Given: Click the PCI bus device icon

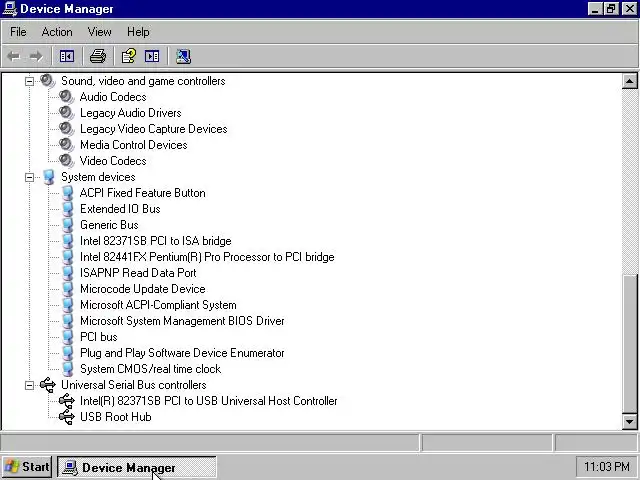Looking at the screenshot, I should coord(68,337).
